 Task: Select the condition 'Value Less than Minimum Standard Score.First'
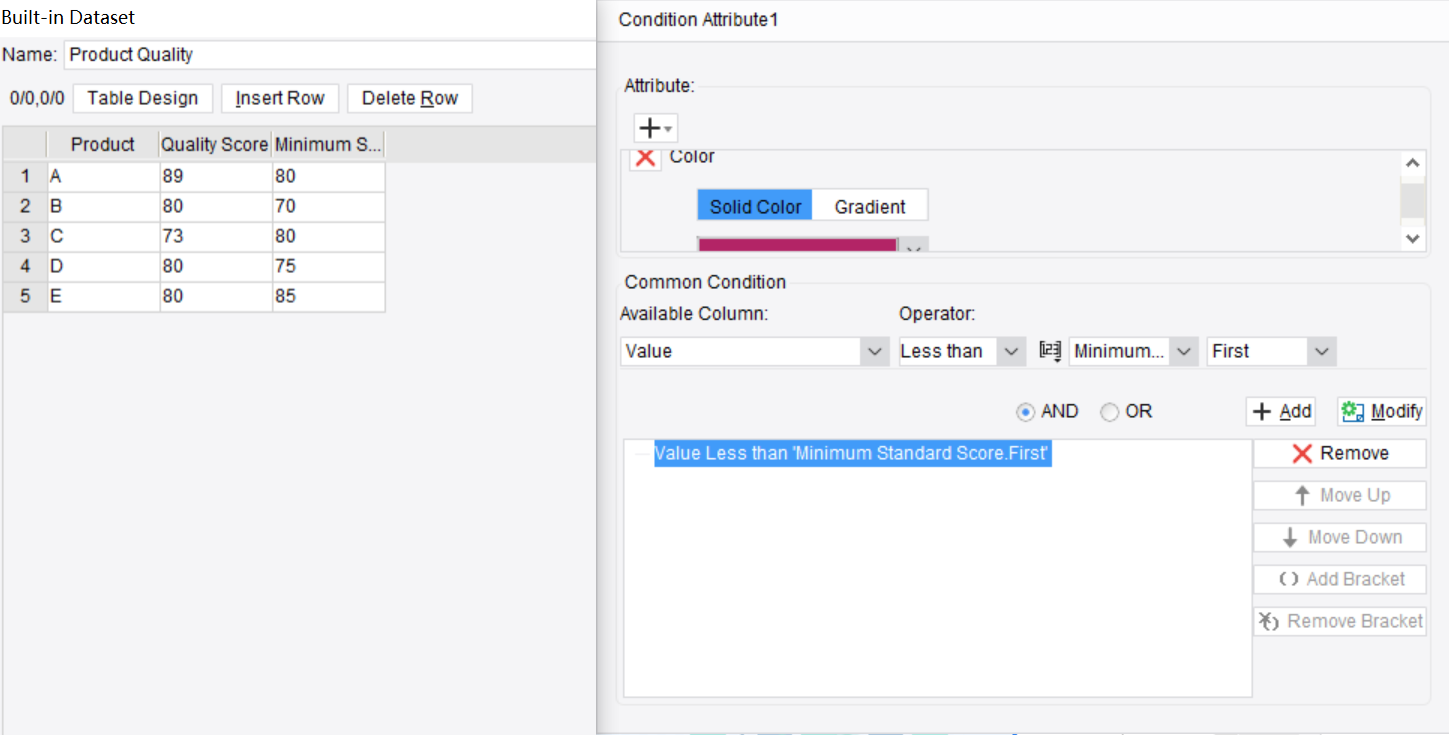click(x=852, y=453)
